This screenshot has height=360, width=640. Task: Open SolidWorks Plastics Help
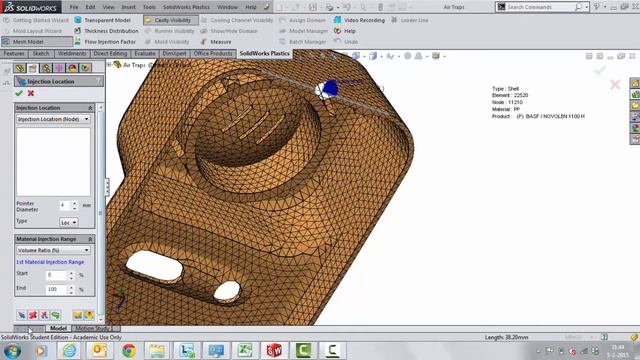(x=345, y=31)
